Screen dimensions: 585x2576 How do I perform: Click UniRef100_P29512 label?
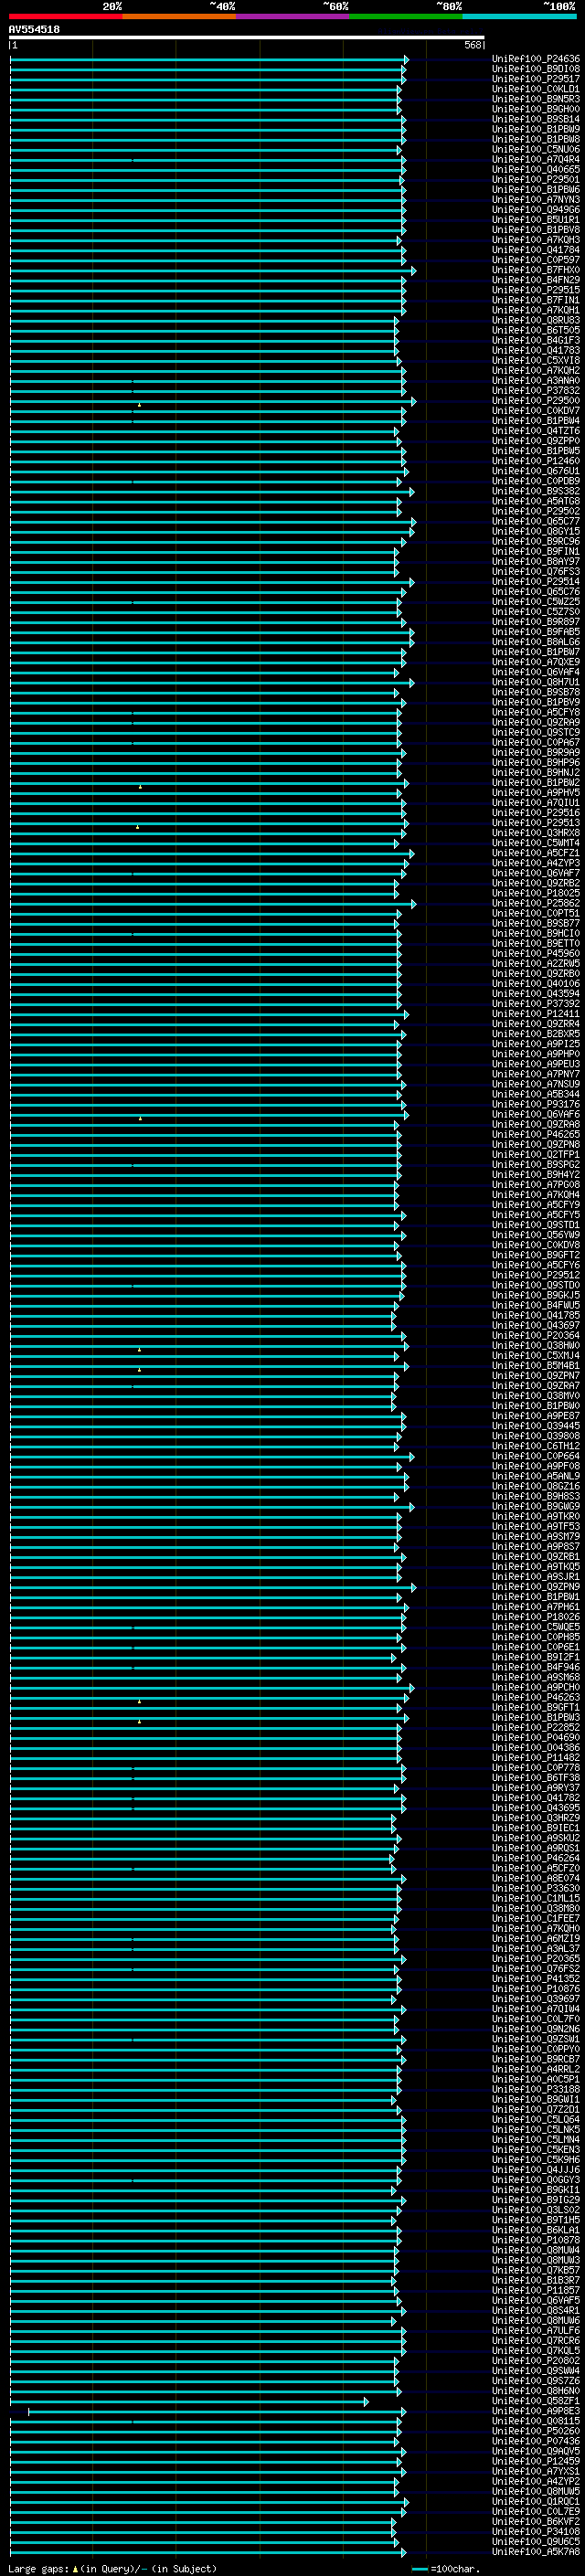coord(536,1275)
